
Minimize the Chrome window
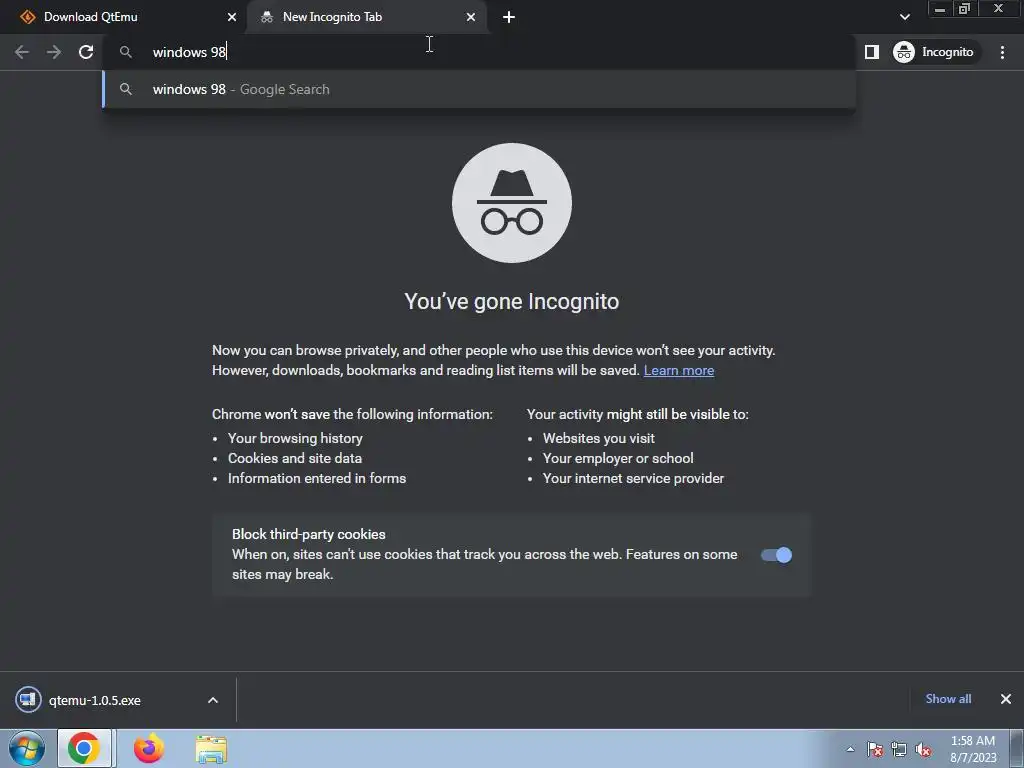click(940, 8)
